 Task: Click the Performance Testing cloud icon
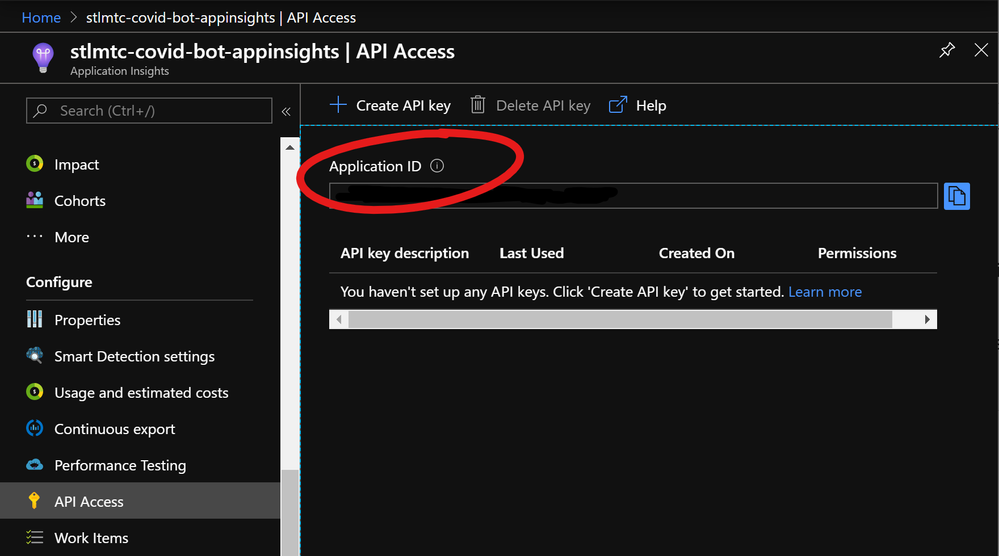tap(34, 464)
